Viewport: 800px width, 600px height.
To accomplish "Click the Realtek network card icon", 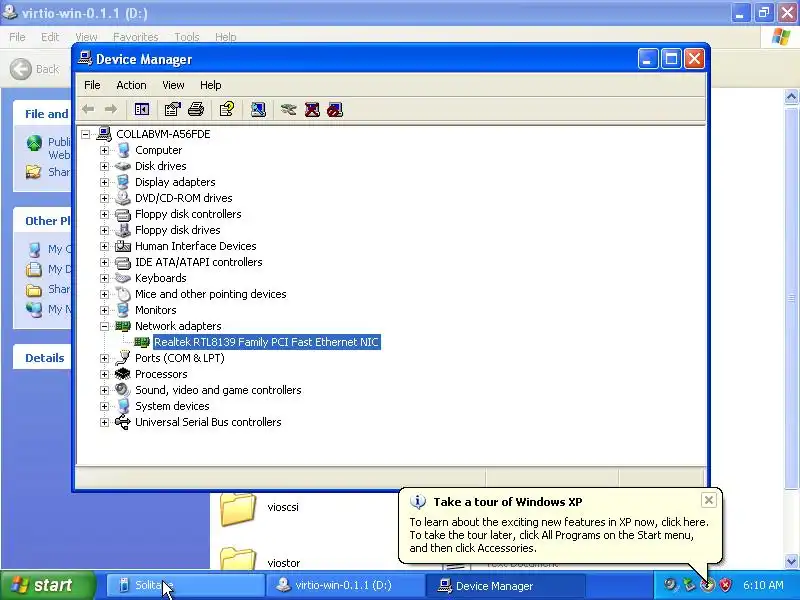I will coord(142,342).
